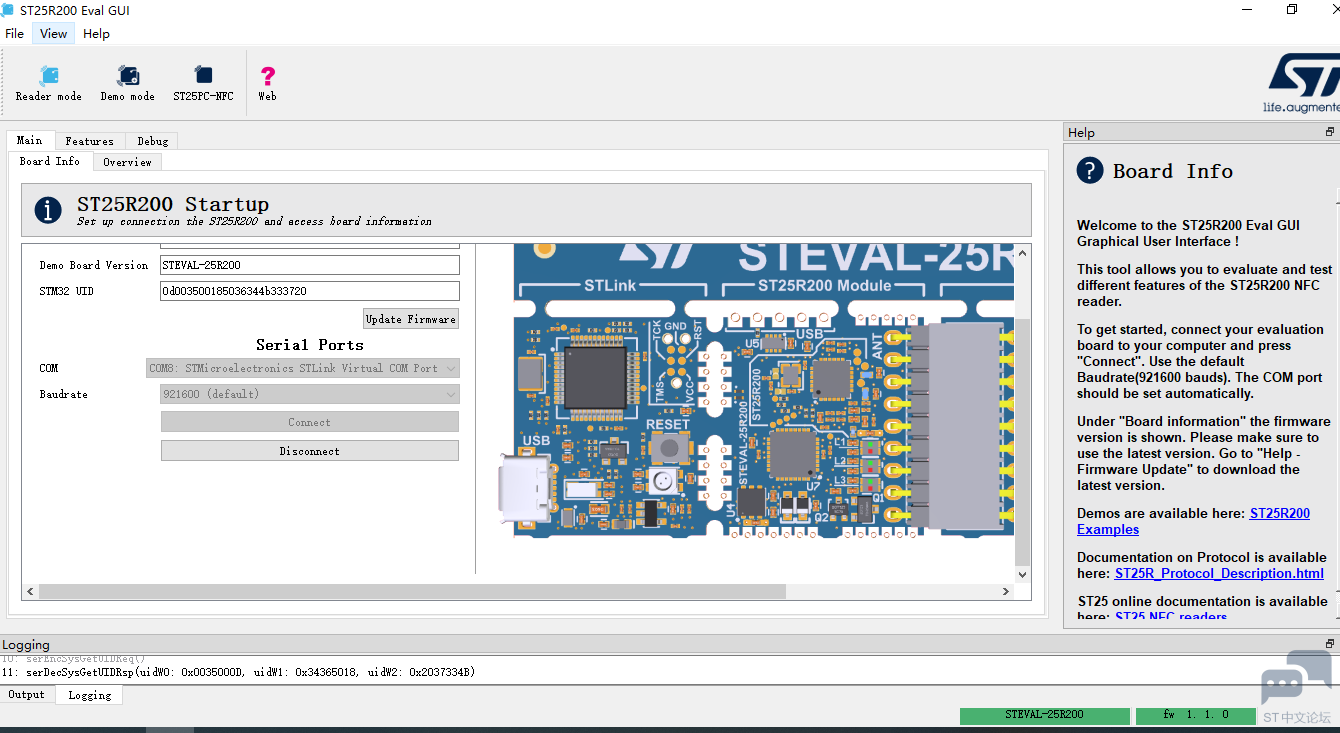Click the Board Info help icon
The width and height of the screenshot is (1340, 733).
(1090, 170)
